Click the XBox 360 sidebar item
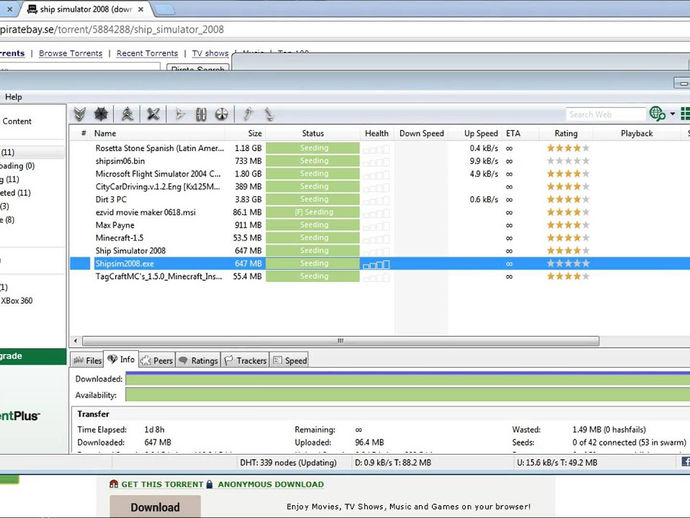690x518 pixels. [16, 301]
